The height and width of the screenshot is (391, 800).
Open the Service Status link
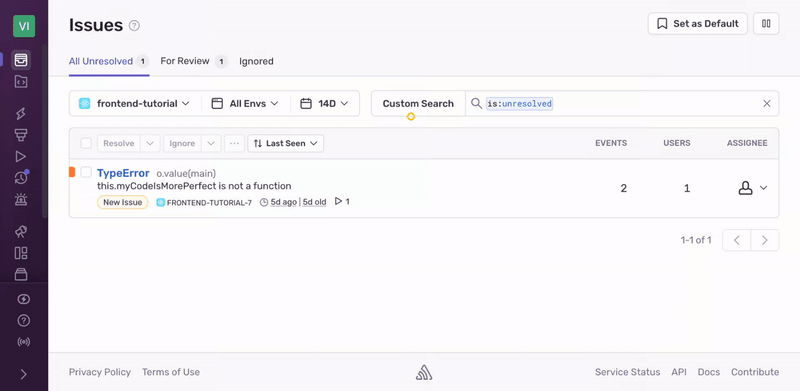coord(627,372)
